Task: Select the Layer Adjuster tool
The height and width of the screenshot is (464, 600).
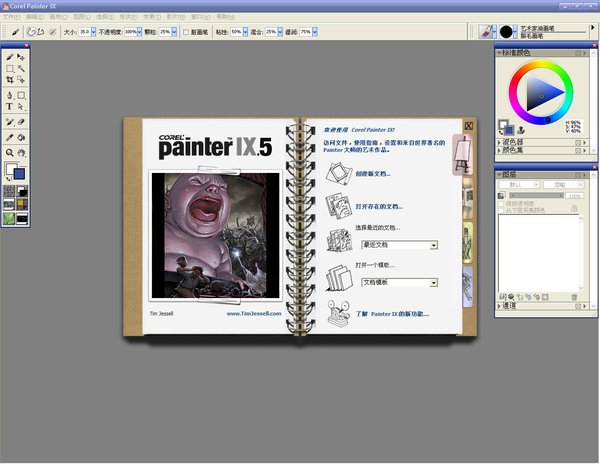Action: tap(21, 57)
